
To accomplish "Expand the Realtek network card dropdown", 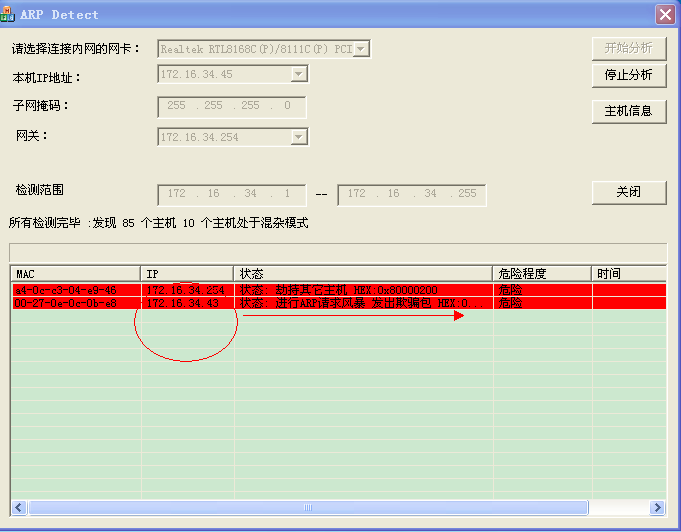I will (x=361, y=49).
